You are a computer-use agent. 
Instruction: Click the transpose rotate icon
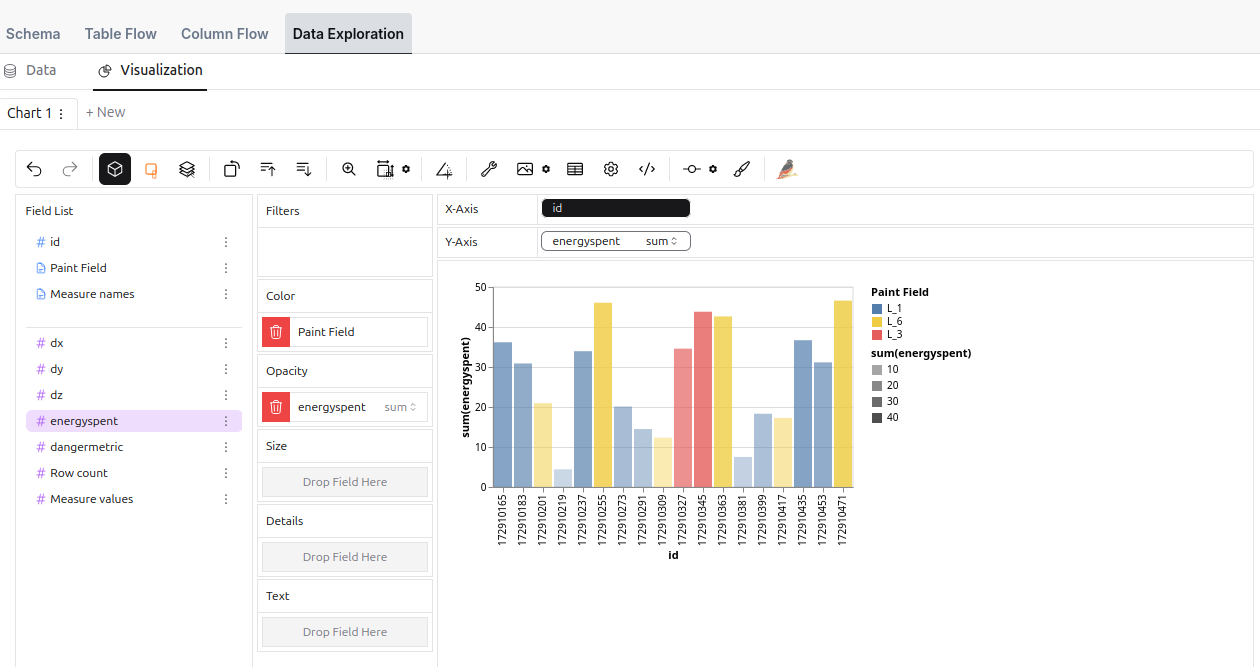pos(231,169)
